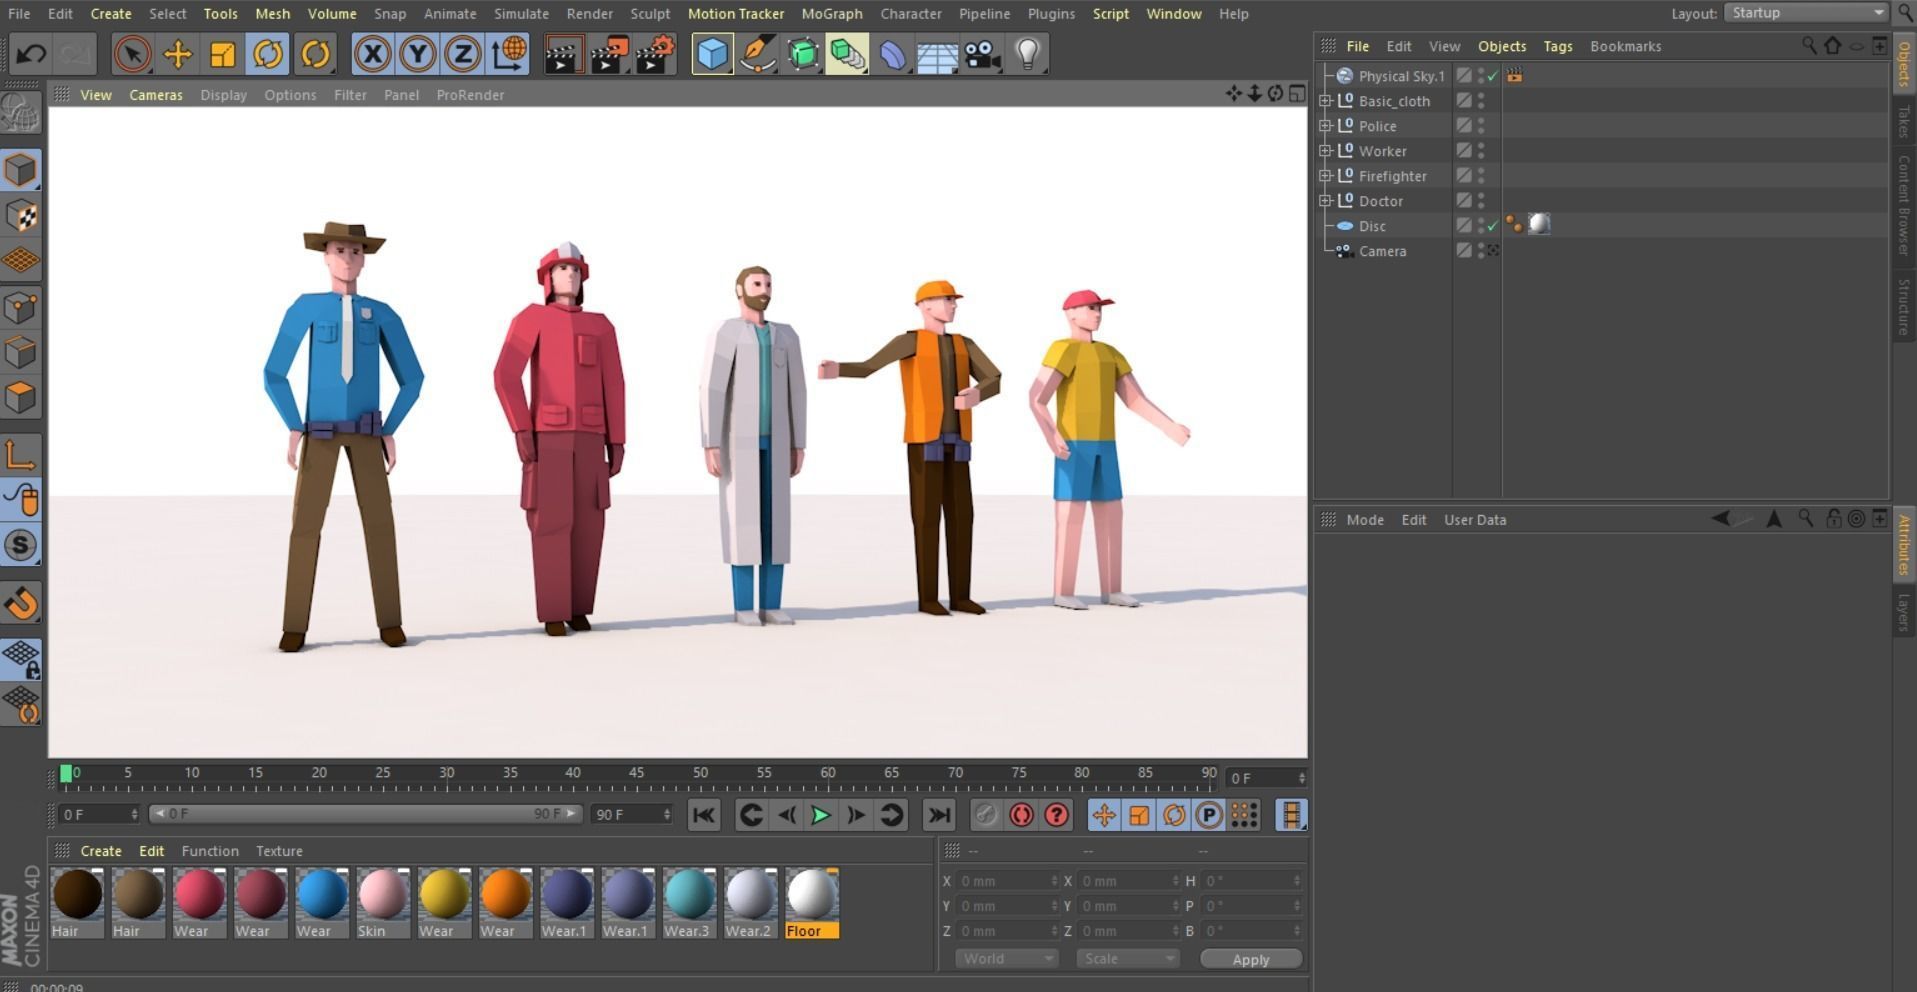Click Render View clapperboard icon

click(563, 54)
